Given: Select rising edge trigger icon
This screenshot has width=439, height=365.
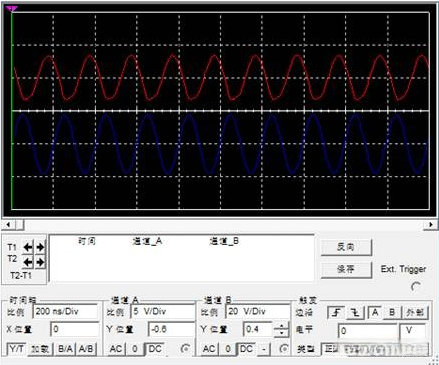Looking at the screenshot, I should [x=337, y=313].
